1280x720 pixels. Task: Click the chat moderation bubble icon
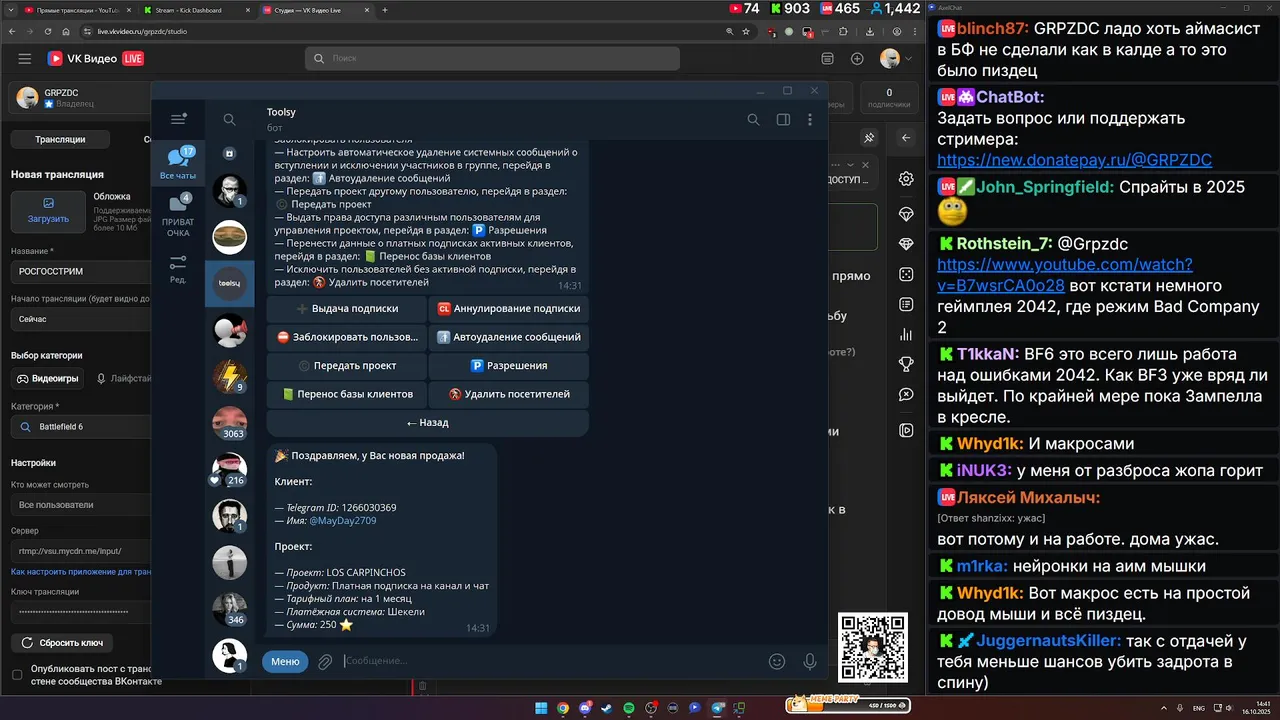click(x=906, y=395)
